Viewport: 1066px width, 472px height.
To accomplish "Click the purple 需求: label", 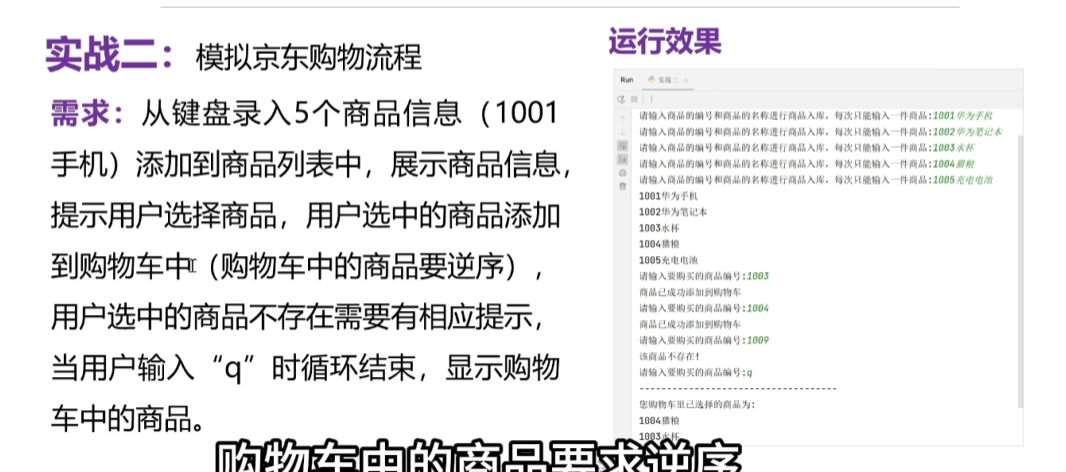I will (88, 114).
